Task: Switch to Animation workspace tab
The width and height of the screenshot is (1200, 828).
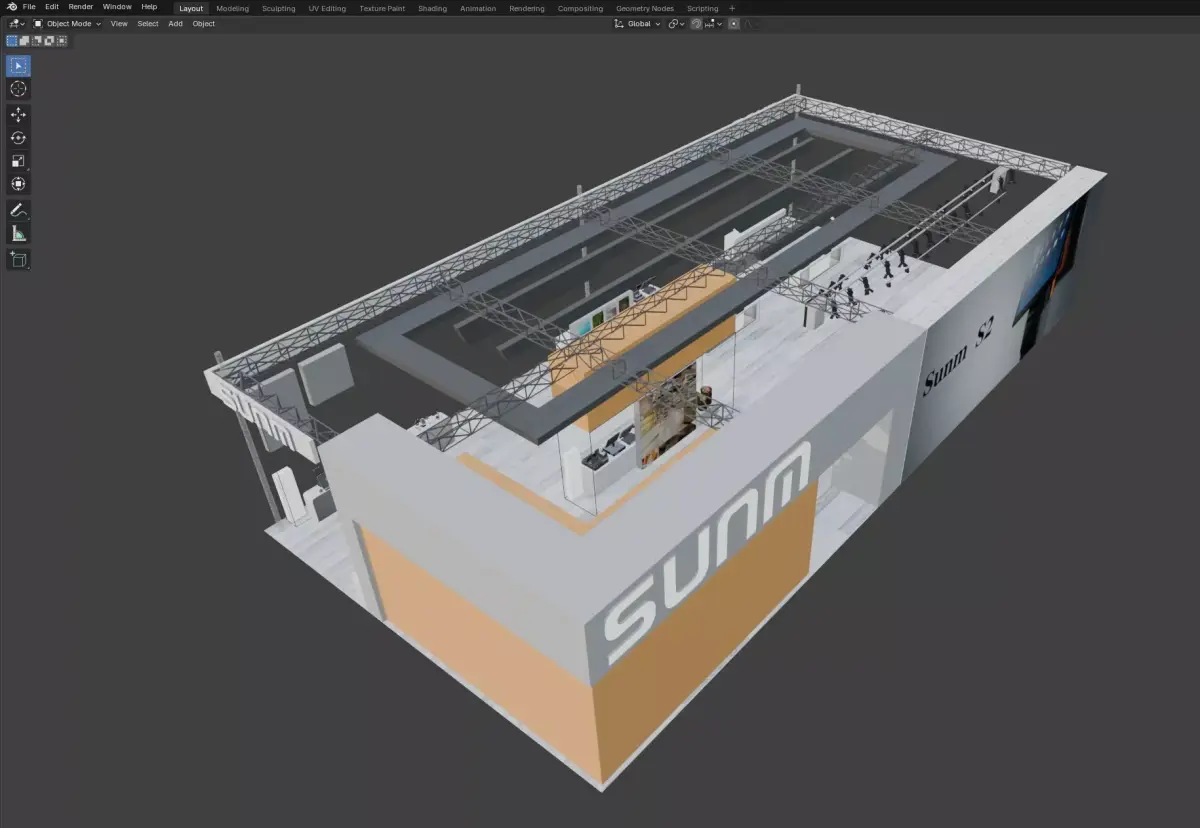Action: point(478,8)
